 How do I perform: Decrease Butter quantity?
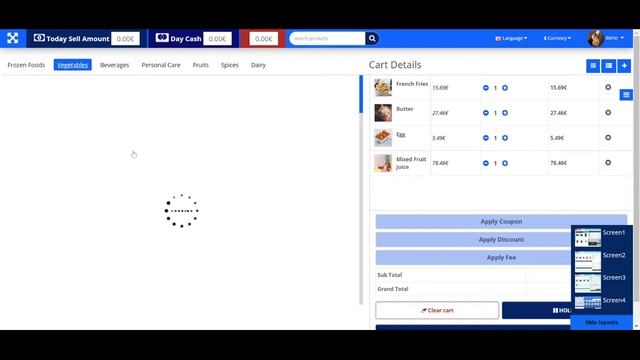486,113
